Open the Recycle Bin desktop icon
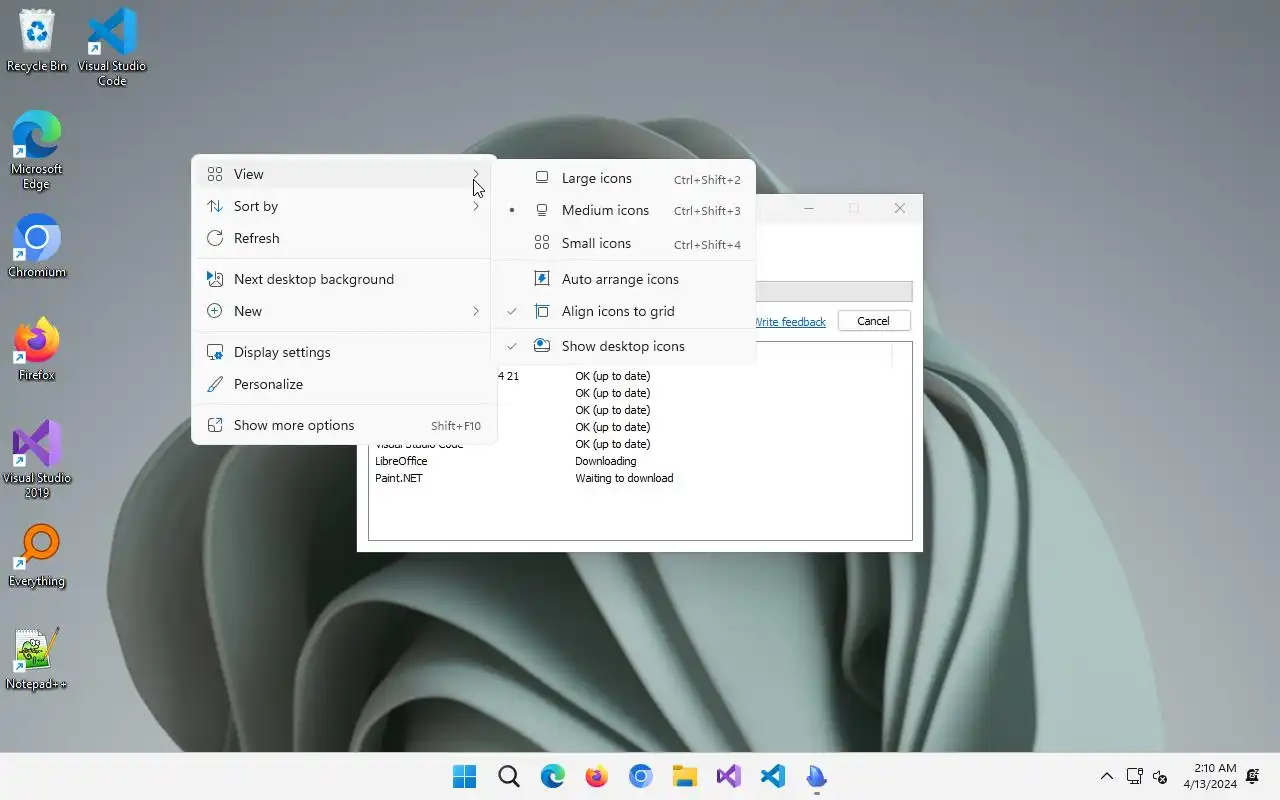Image resolution: width=1280 pixels, height=800 pixels. 37,41
